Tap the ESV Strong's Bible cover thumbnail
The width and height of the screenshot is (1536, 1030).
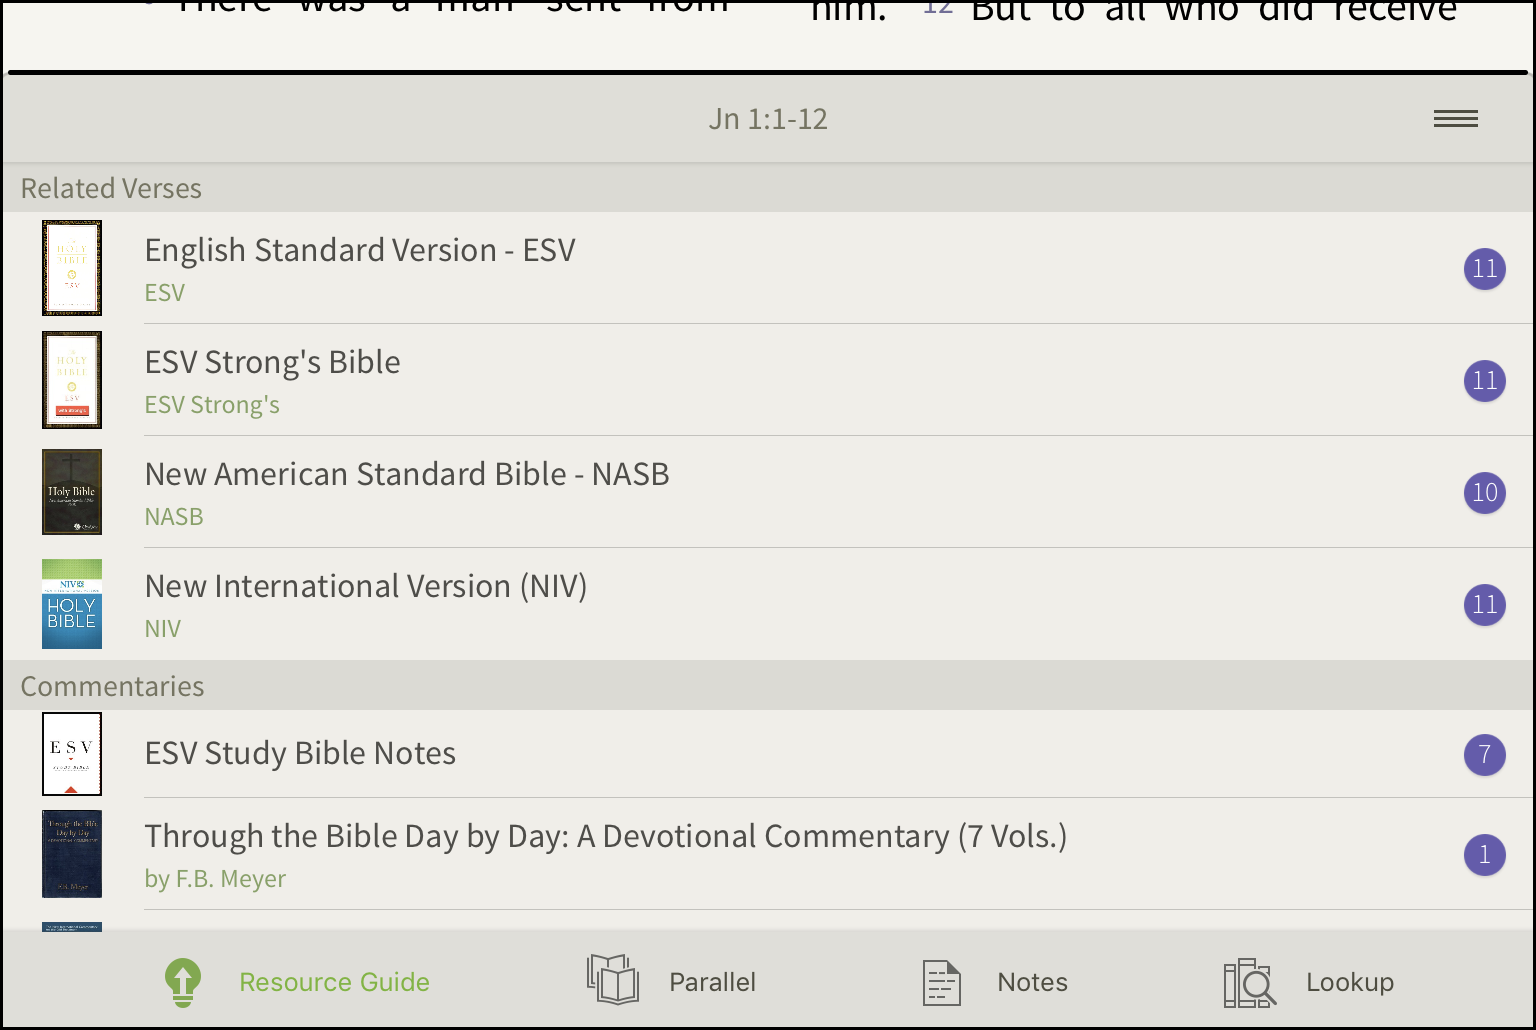click(x=72, y=380)
